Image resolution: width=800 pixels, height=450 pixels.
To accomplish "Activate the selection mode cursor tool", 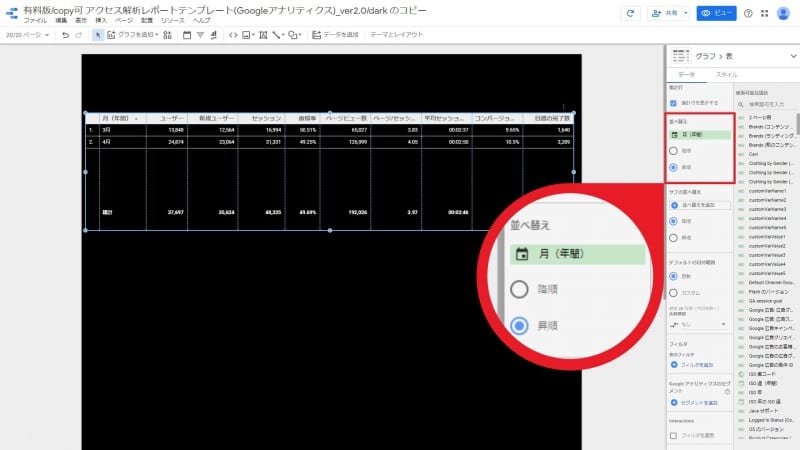I will pyautogui.click(x=98, y=34).
